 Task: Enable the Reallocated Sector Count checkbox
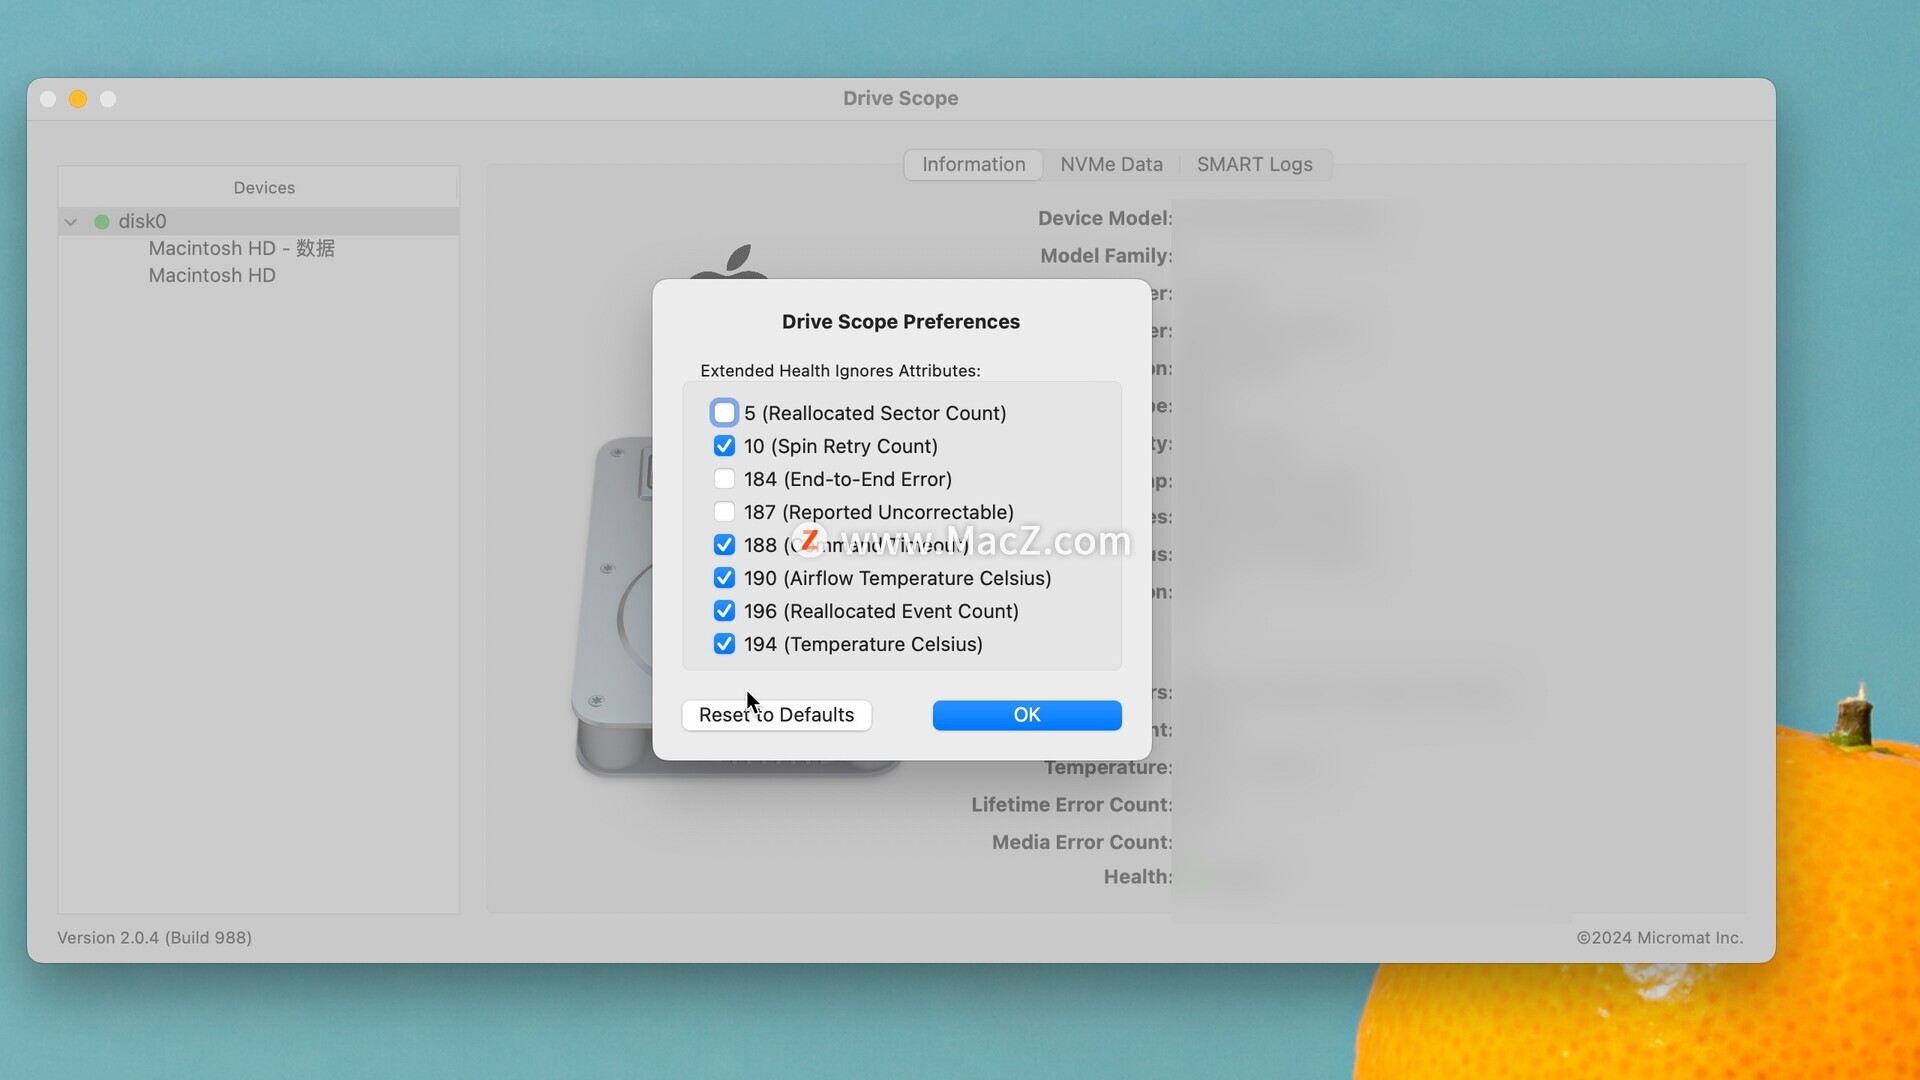[724, 413]
